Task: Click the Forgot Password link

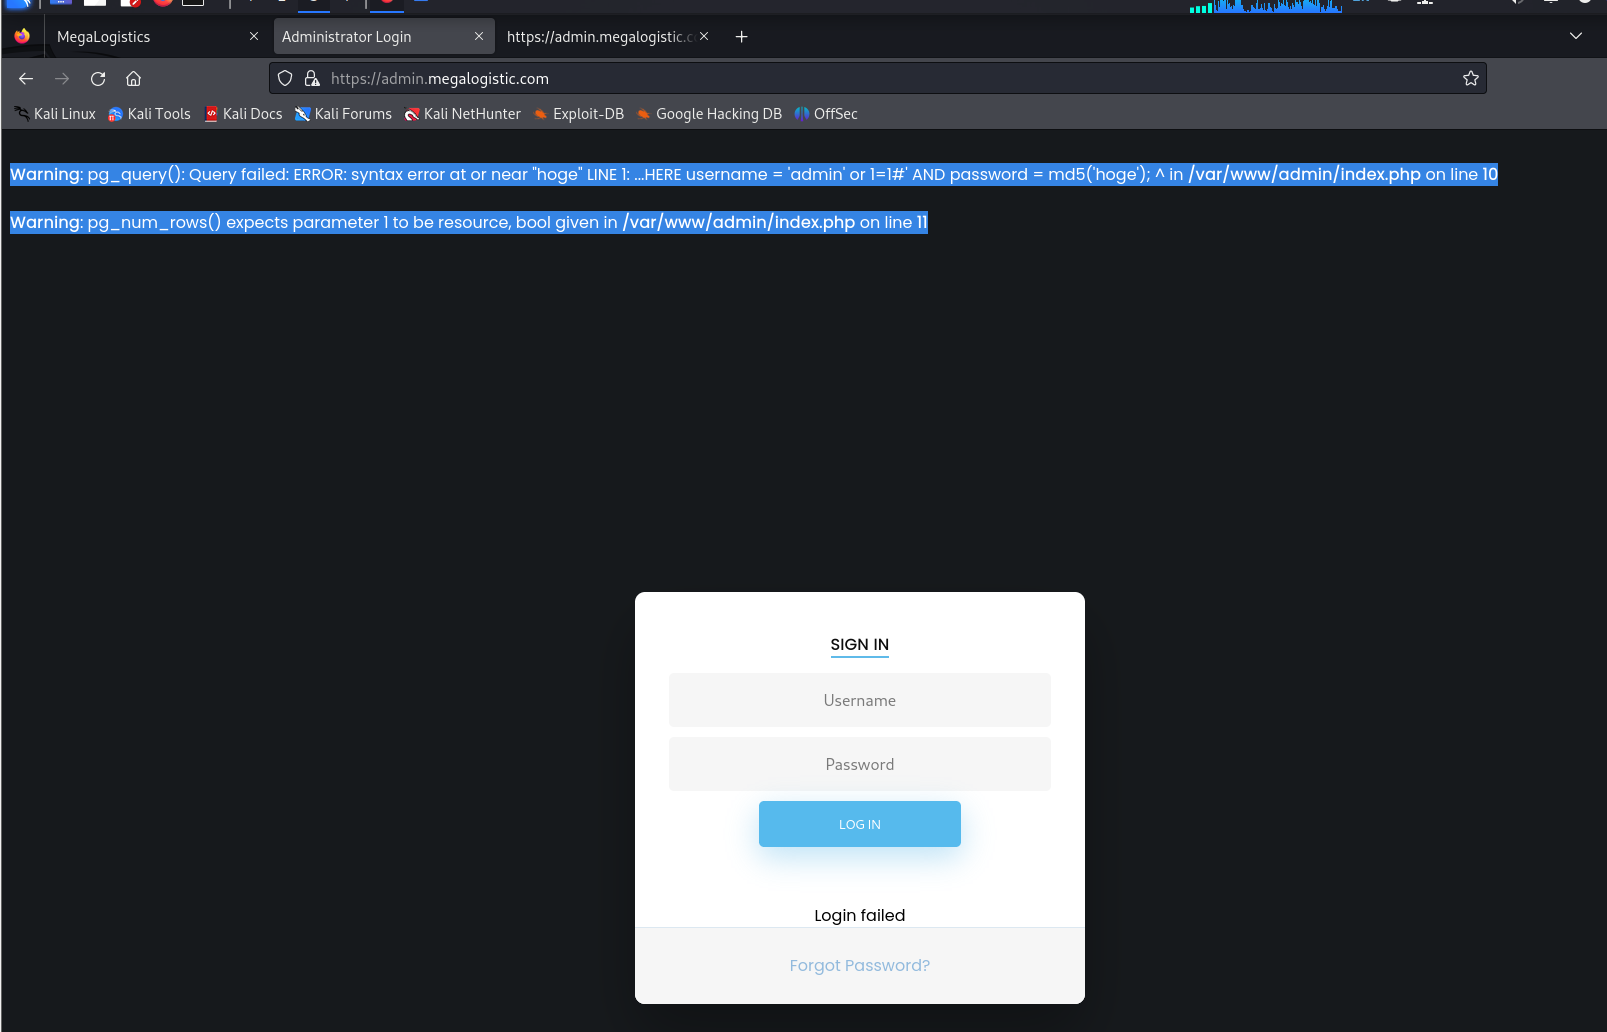Action: [x=859, y=965]
